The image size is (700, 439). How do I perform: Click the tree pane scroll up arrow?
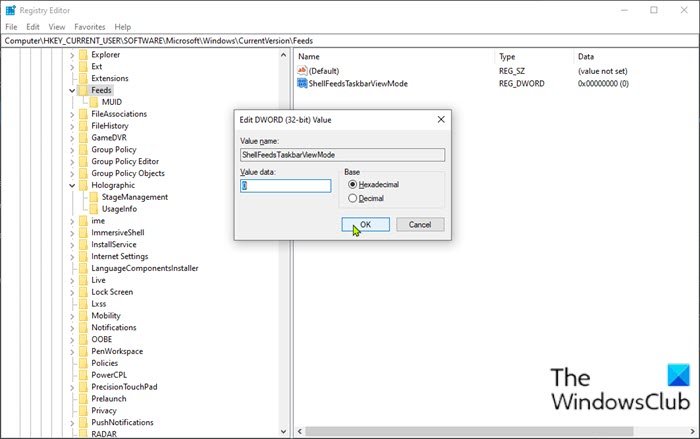coord(283,55)
